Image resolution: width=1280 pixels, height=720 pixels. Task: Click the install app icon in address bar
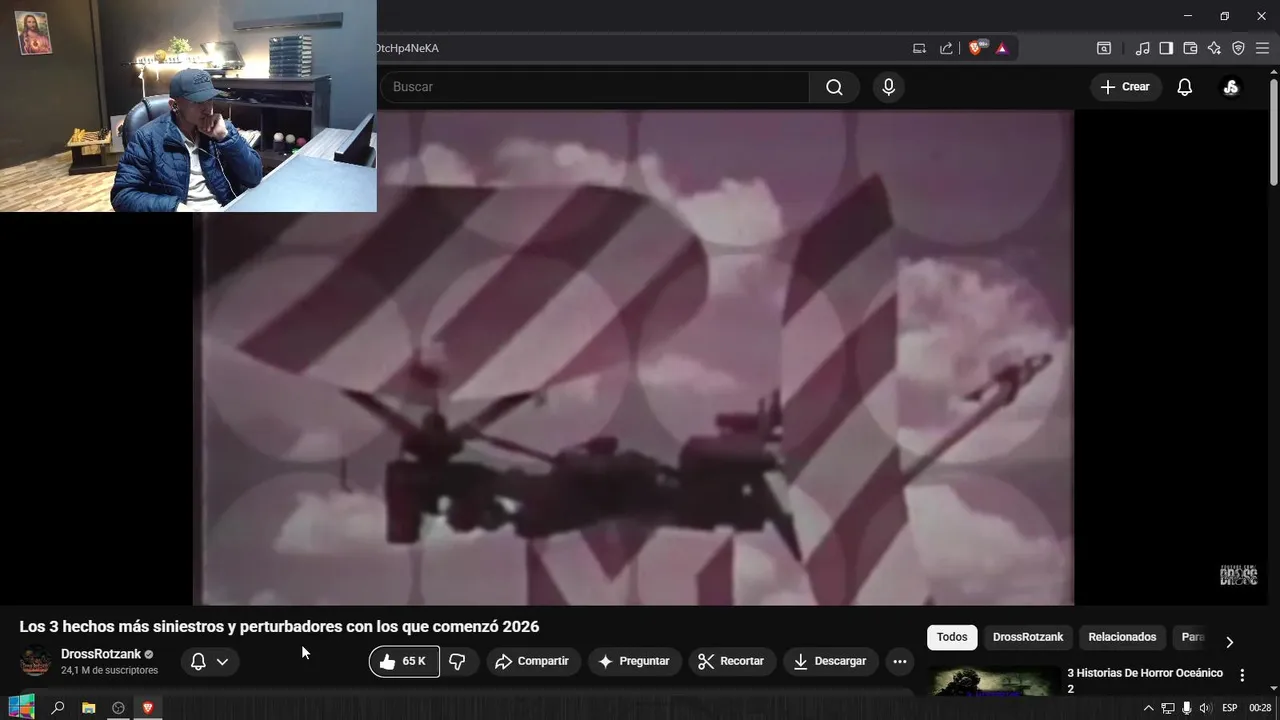[x=919, y=48]
